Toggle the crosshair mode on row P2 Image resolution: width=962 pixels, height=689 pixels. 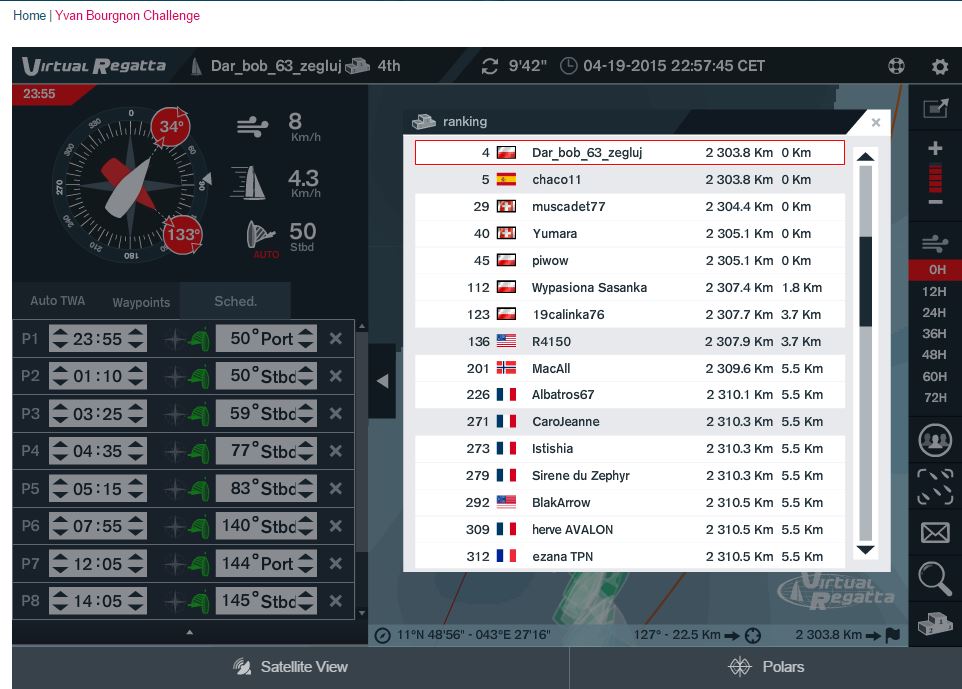(x=174, y=376)
